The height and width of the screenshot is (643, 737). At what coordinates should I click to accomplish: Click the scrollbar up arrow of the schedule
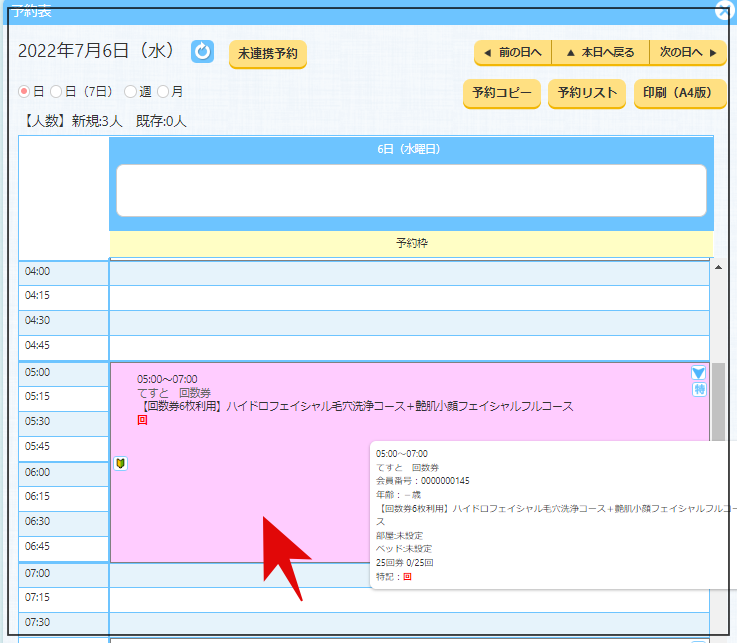(x=716, y=268)
